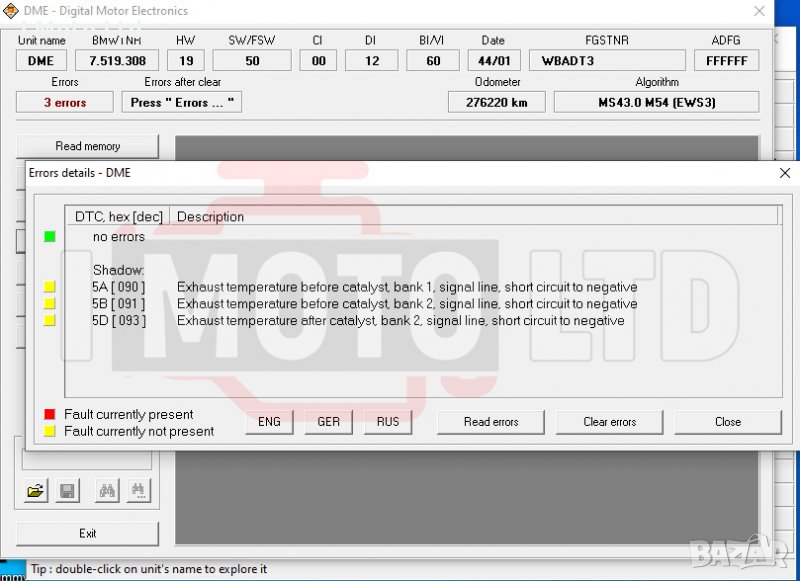Click the Read memory button
Viewport: 800px width, 581px height.
[88, 146]
